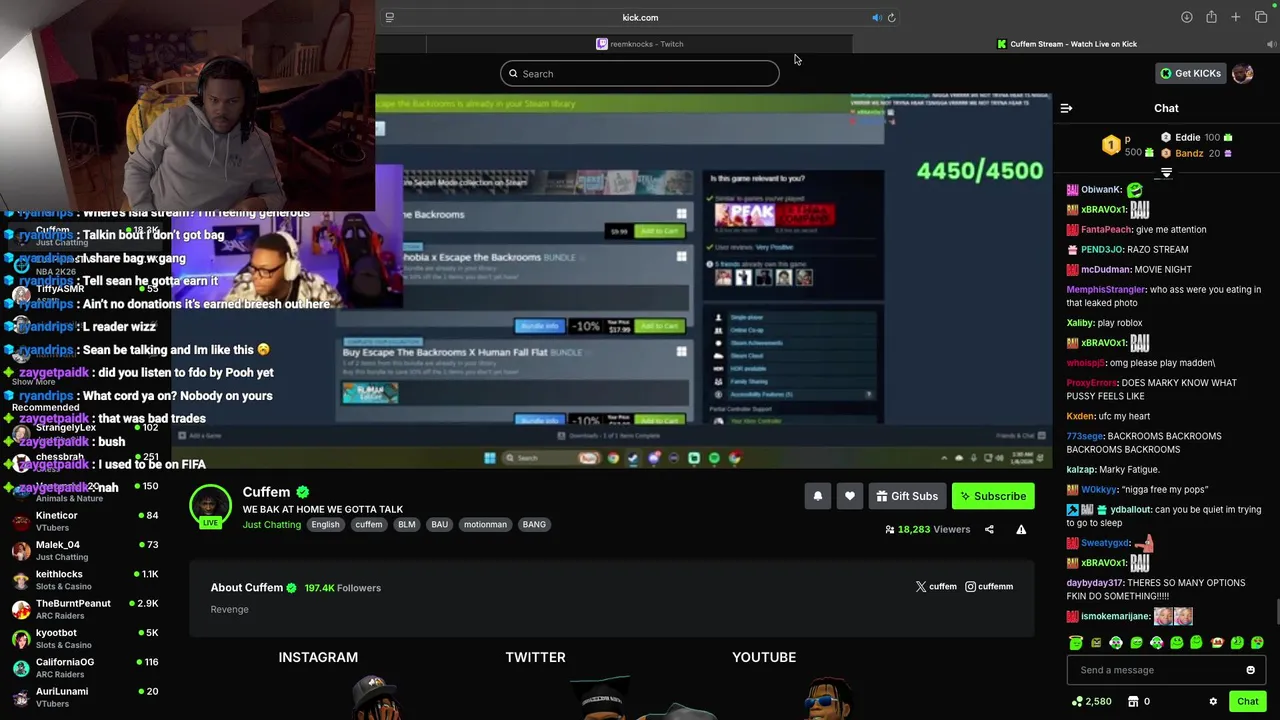Open a new browser tab
This screenshot has width=1280, height=720.
[1236, 17]
